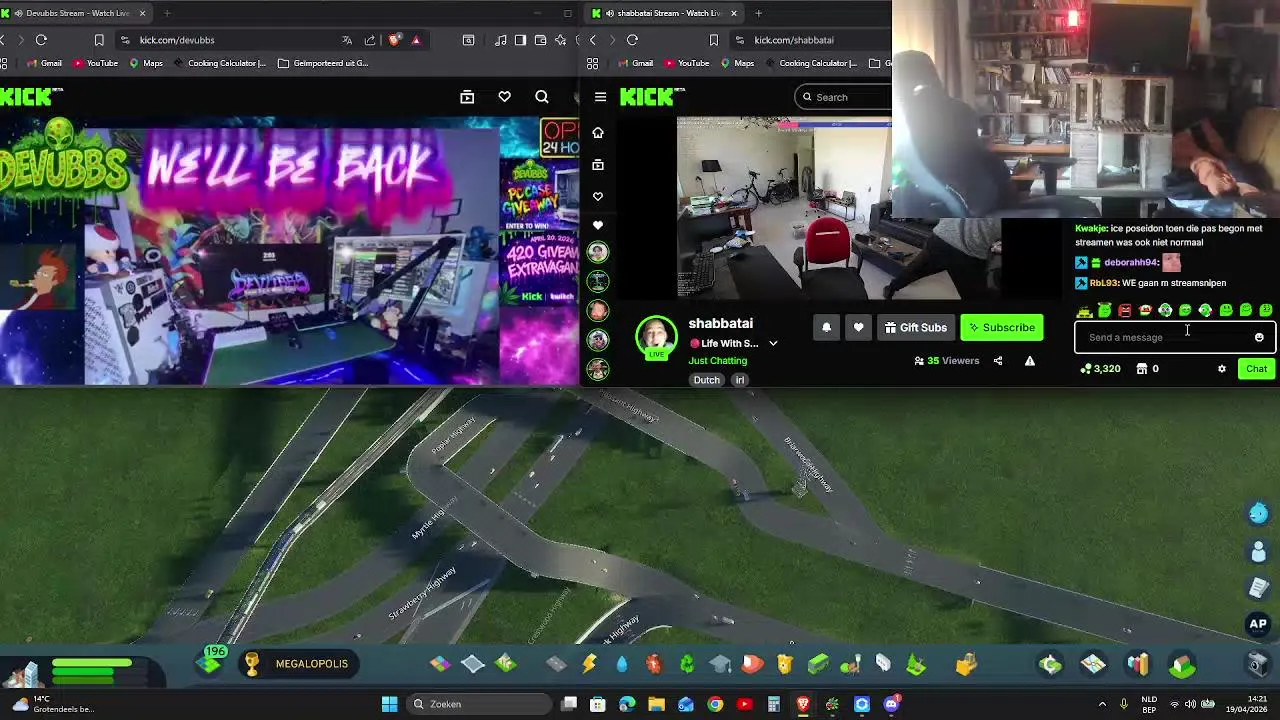Image resolution: width=1280 pixels, height=720 pixels.
Task: Open the Water droplet tool
Action: [622, 664]
